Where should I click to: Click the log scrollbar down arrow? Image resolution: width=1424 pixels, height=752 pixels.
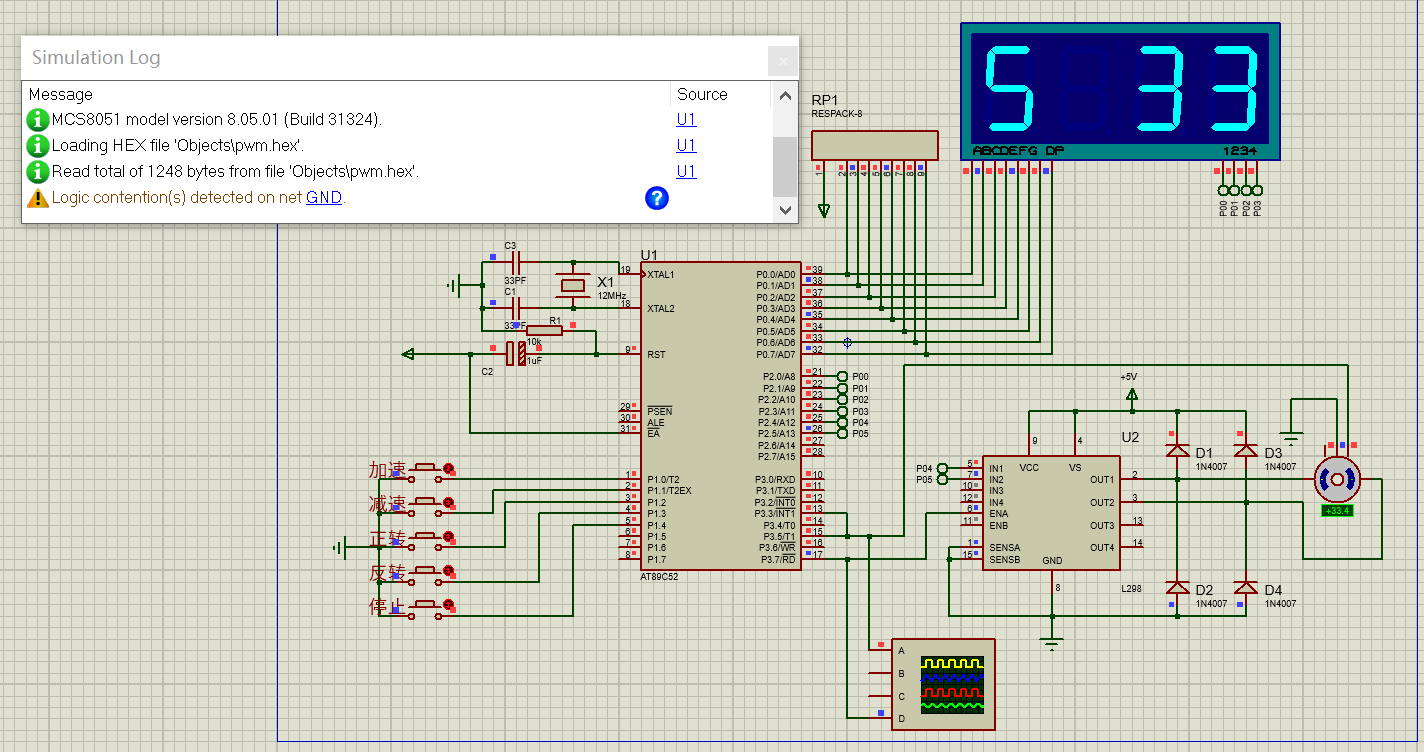[785, 210]
